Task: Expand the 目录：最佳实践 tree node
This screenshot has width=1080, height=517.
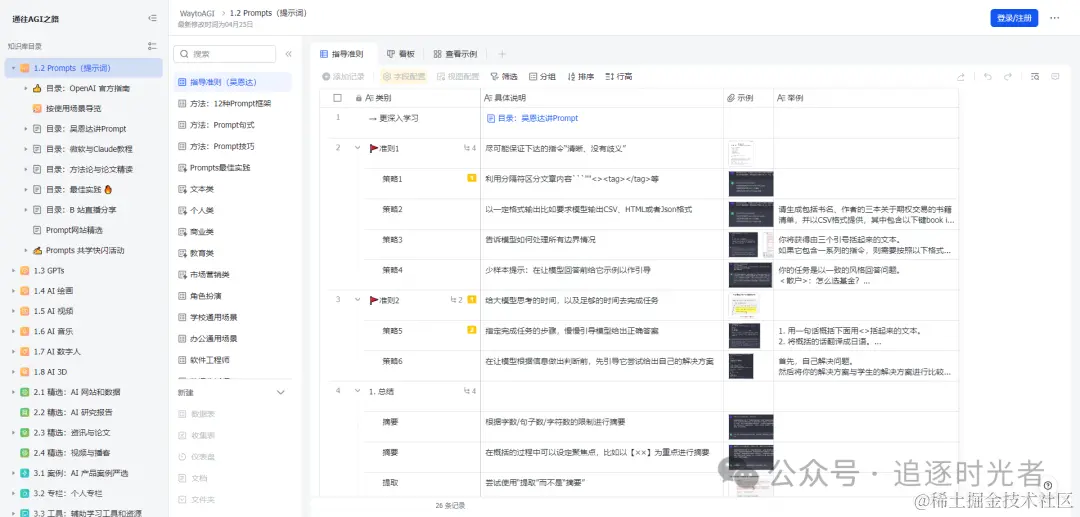Action: tap(25, 189)
